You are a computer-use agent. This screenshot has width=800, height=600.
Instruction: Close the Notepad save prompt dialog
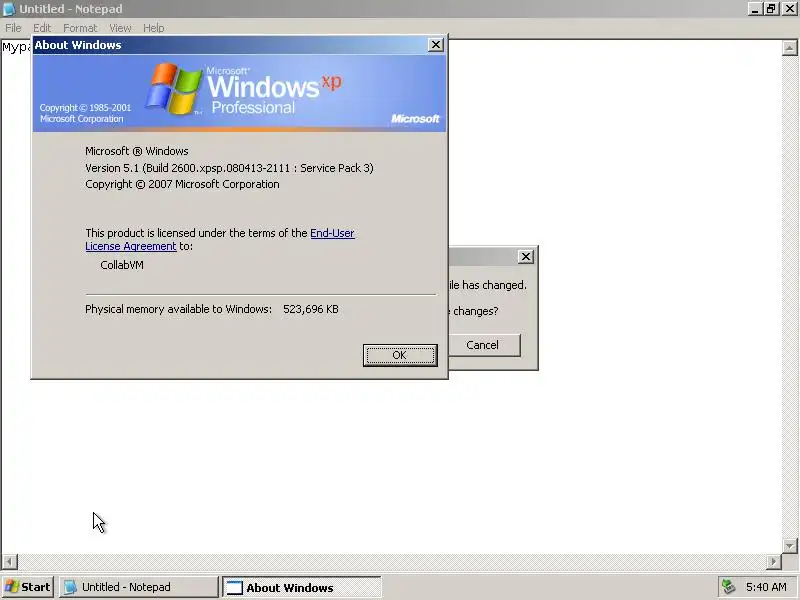(526, 257)
